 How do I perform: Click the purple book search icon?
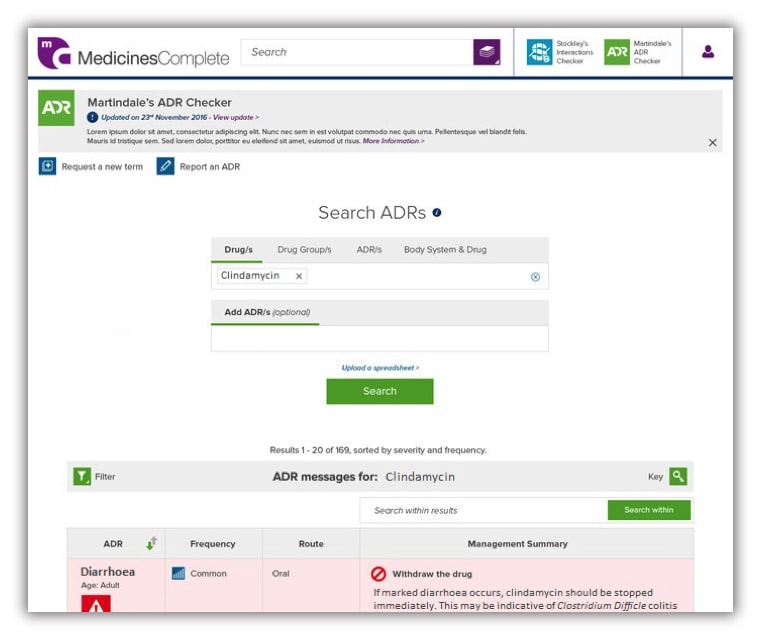click(x=486, y=53)
